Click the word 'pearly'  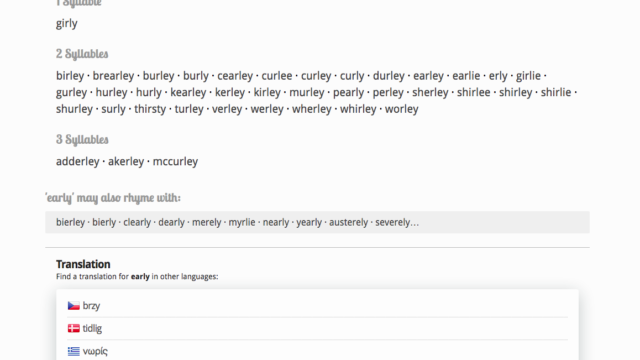[348, 92]
